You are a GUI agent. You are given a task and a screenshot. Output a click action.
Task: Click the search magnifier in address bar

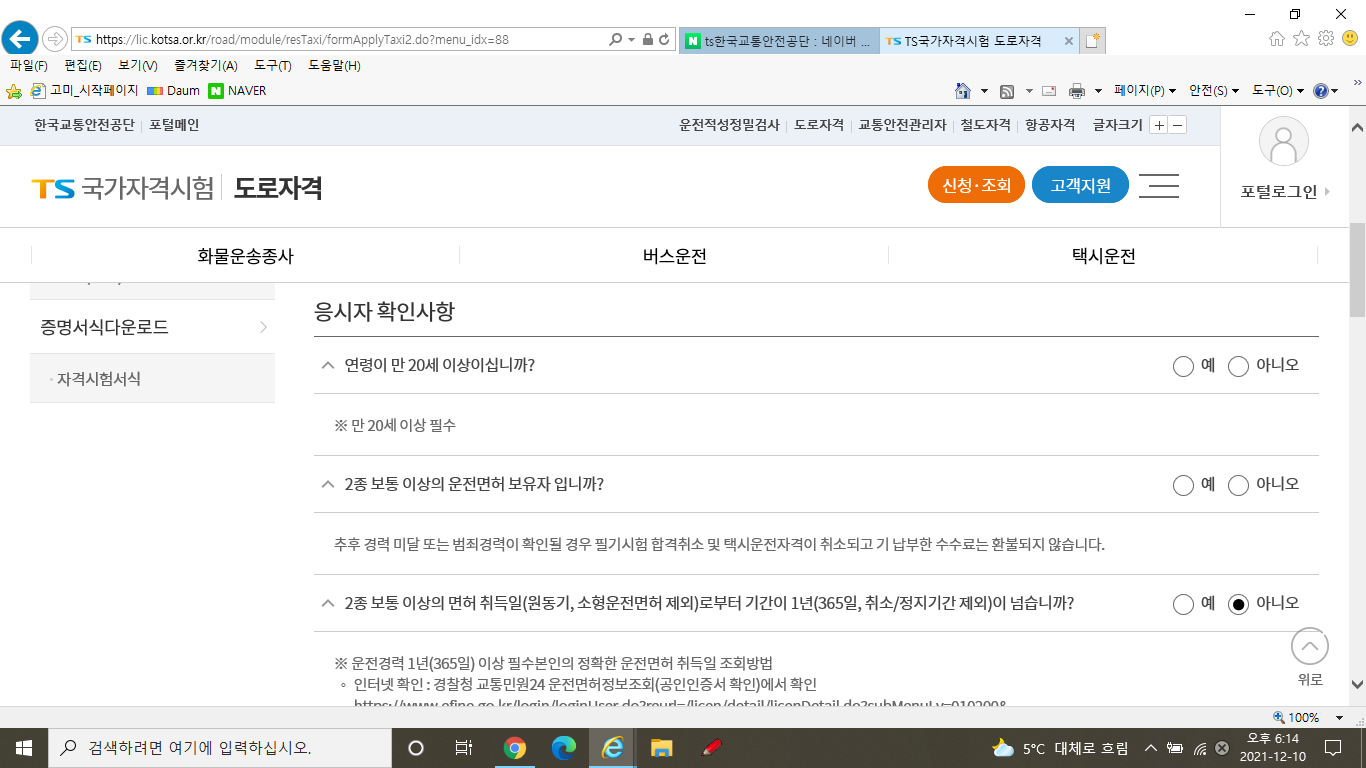pyautogui.click(x=615, y=40)
